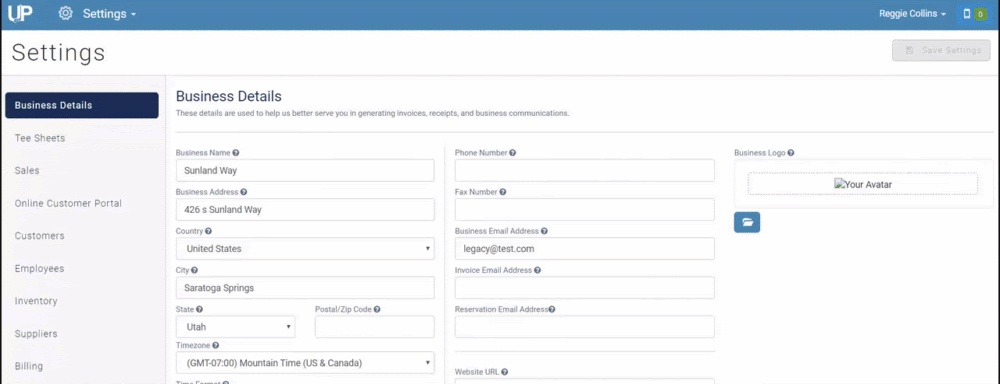Click the UP logo in header
The height and width of the screenshot is (384, 1000).
pos(20,13)
